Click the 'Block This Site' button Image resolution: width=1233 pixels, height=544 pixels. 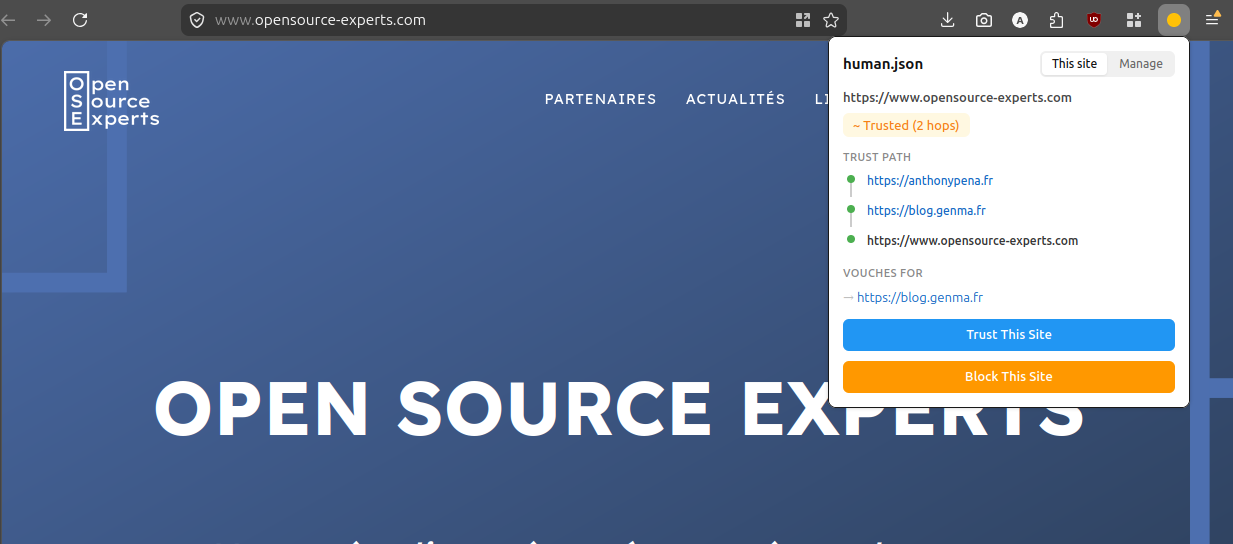pos(1009,377)
